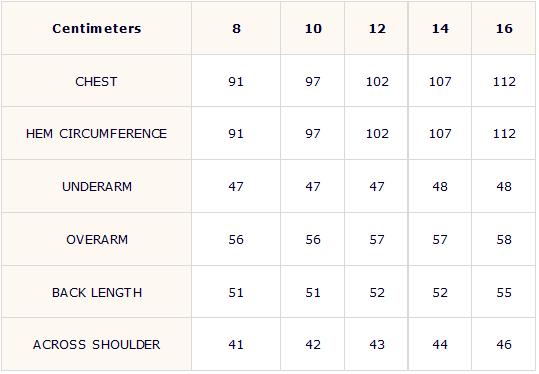
Task: Select the size 14 column header
Action: [440, 29]
